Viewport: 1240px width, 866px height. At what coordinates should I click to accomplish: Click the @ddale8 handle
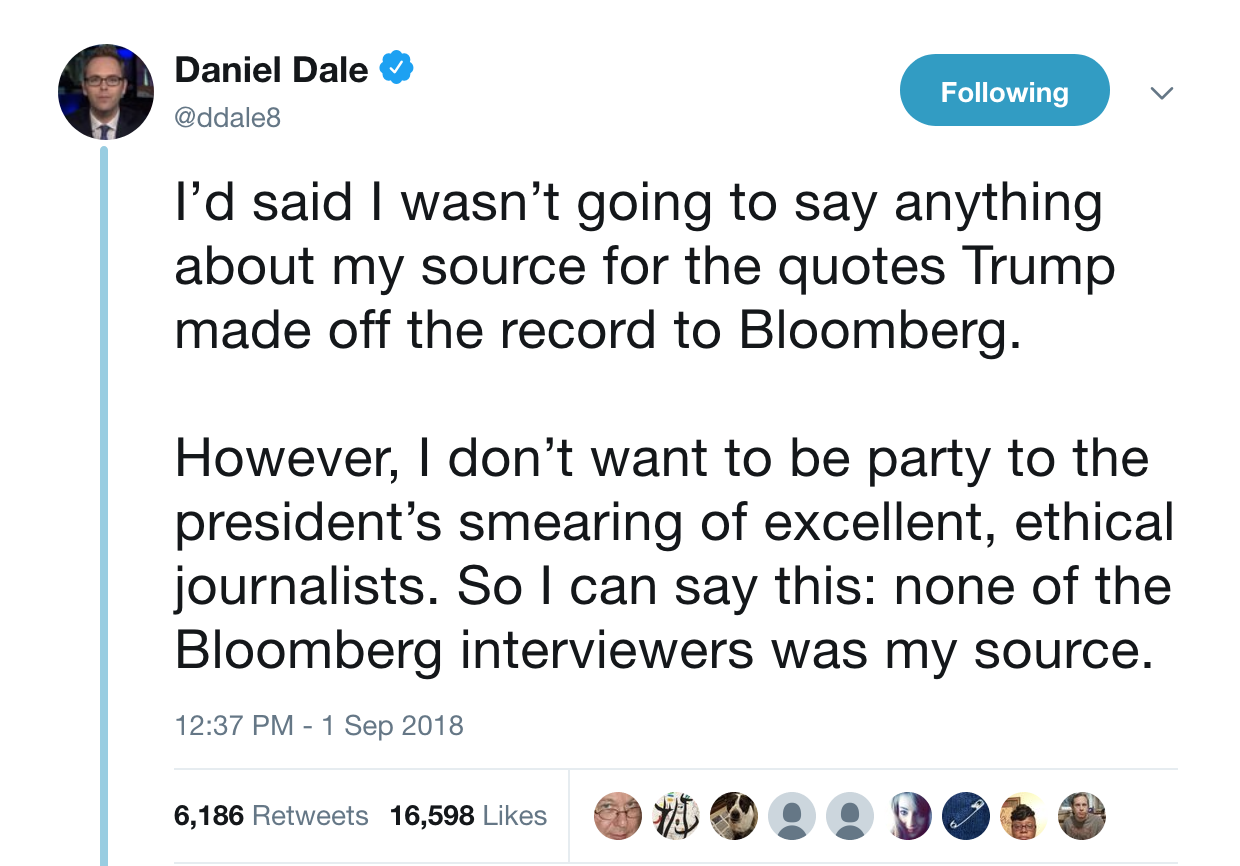228,118
